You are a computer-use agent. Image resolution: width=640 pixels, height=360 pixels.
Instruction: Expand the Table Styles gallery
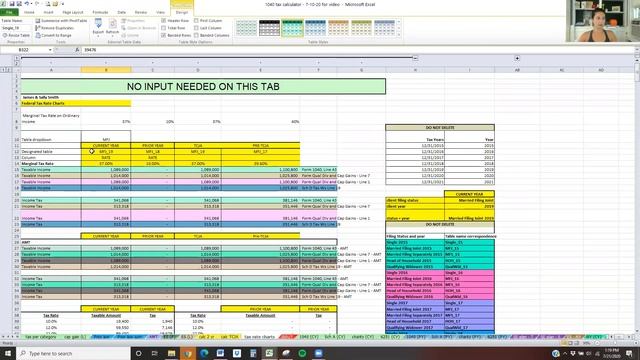(399, 36)
